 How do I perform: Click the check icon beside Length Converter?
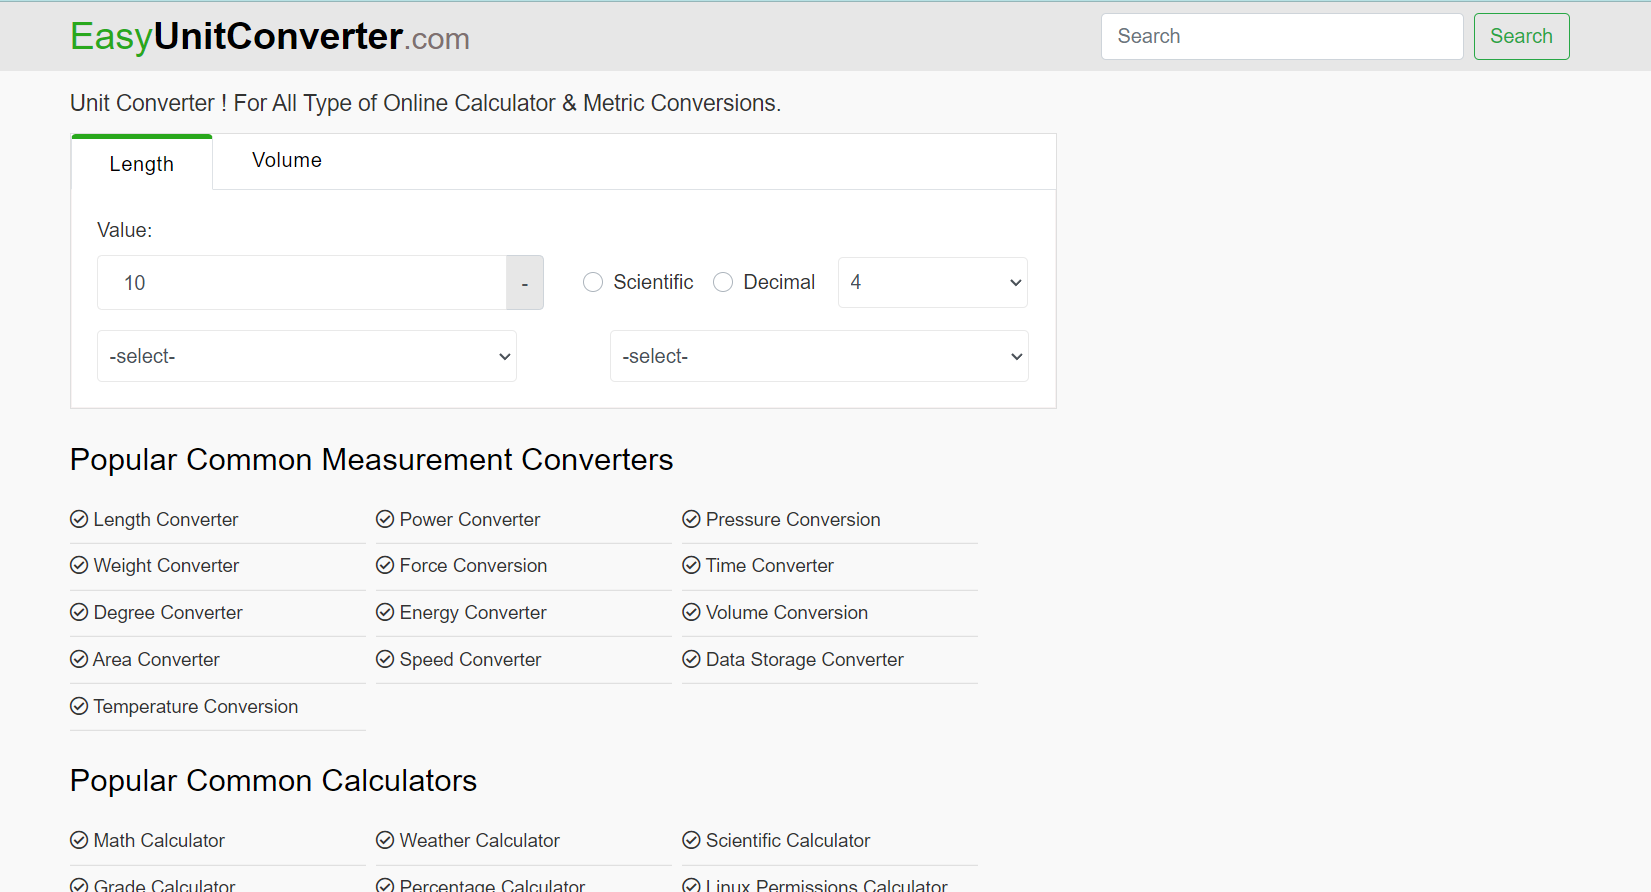click(79, 519)
